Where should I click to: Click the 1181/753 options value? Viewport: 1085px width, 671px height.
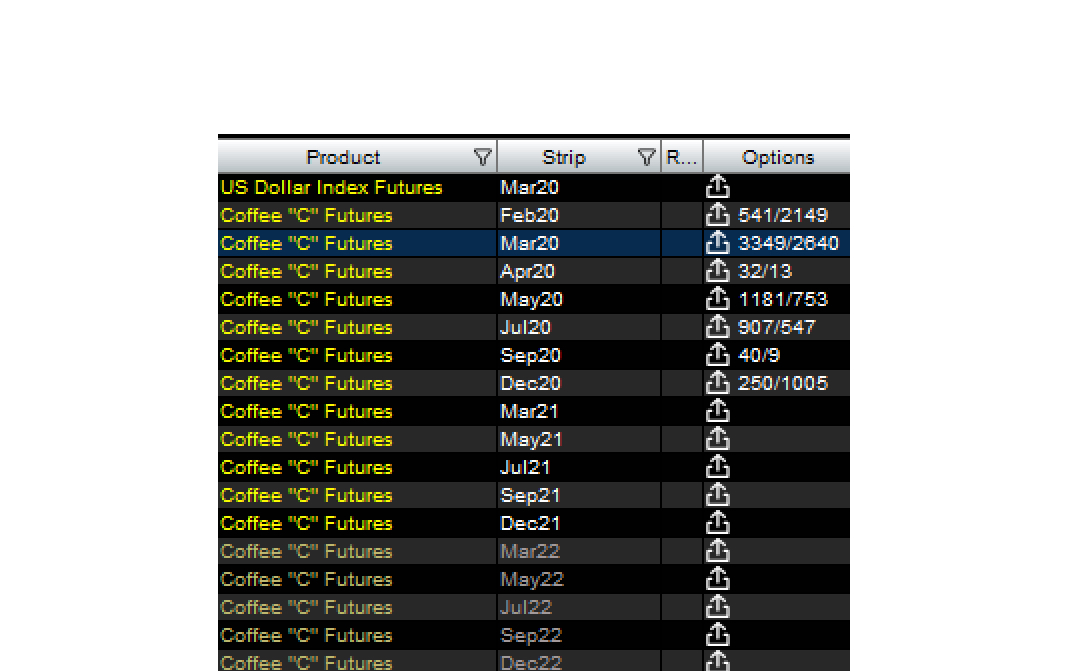pyautogui.click(x=783, y=300)
